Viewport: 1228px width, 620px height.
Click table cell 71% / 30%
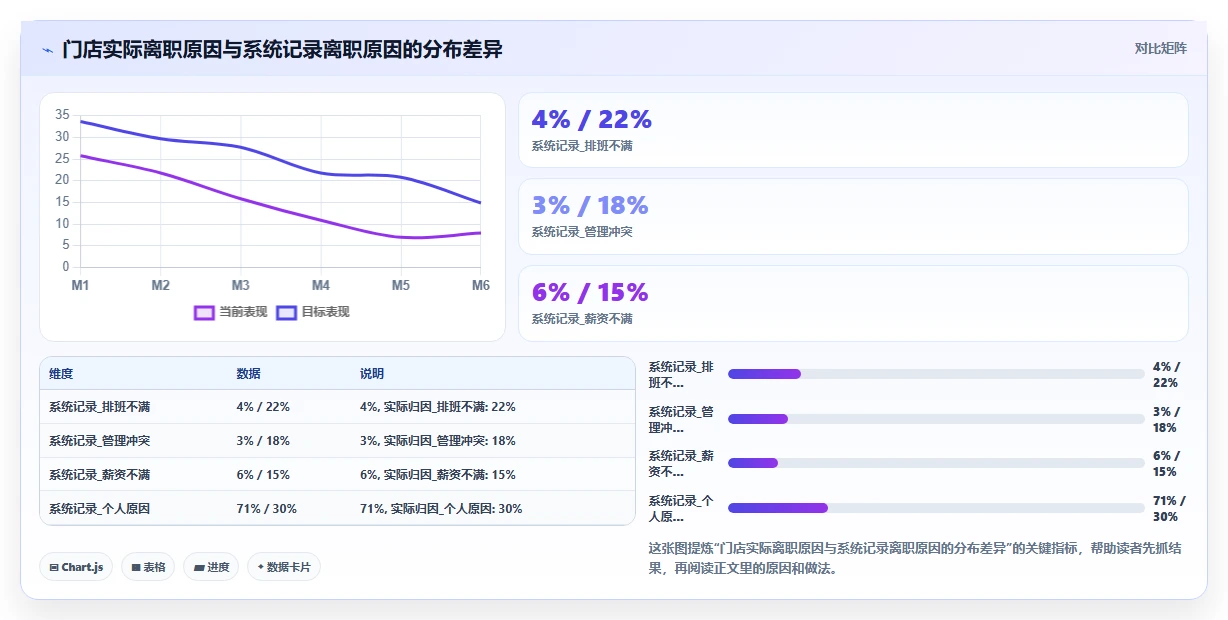pyautogui.click(x=267, y=509)
